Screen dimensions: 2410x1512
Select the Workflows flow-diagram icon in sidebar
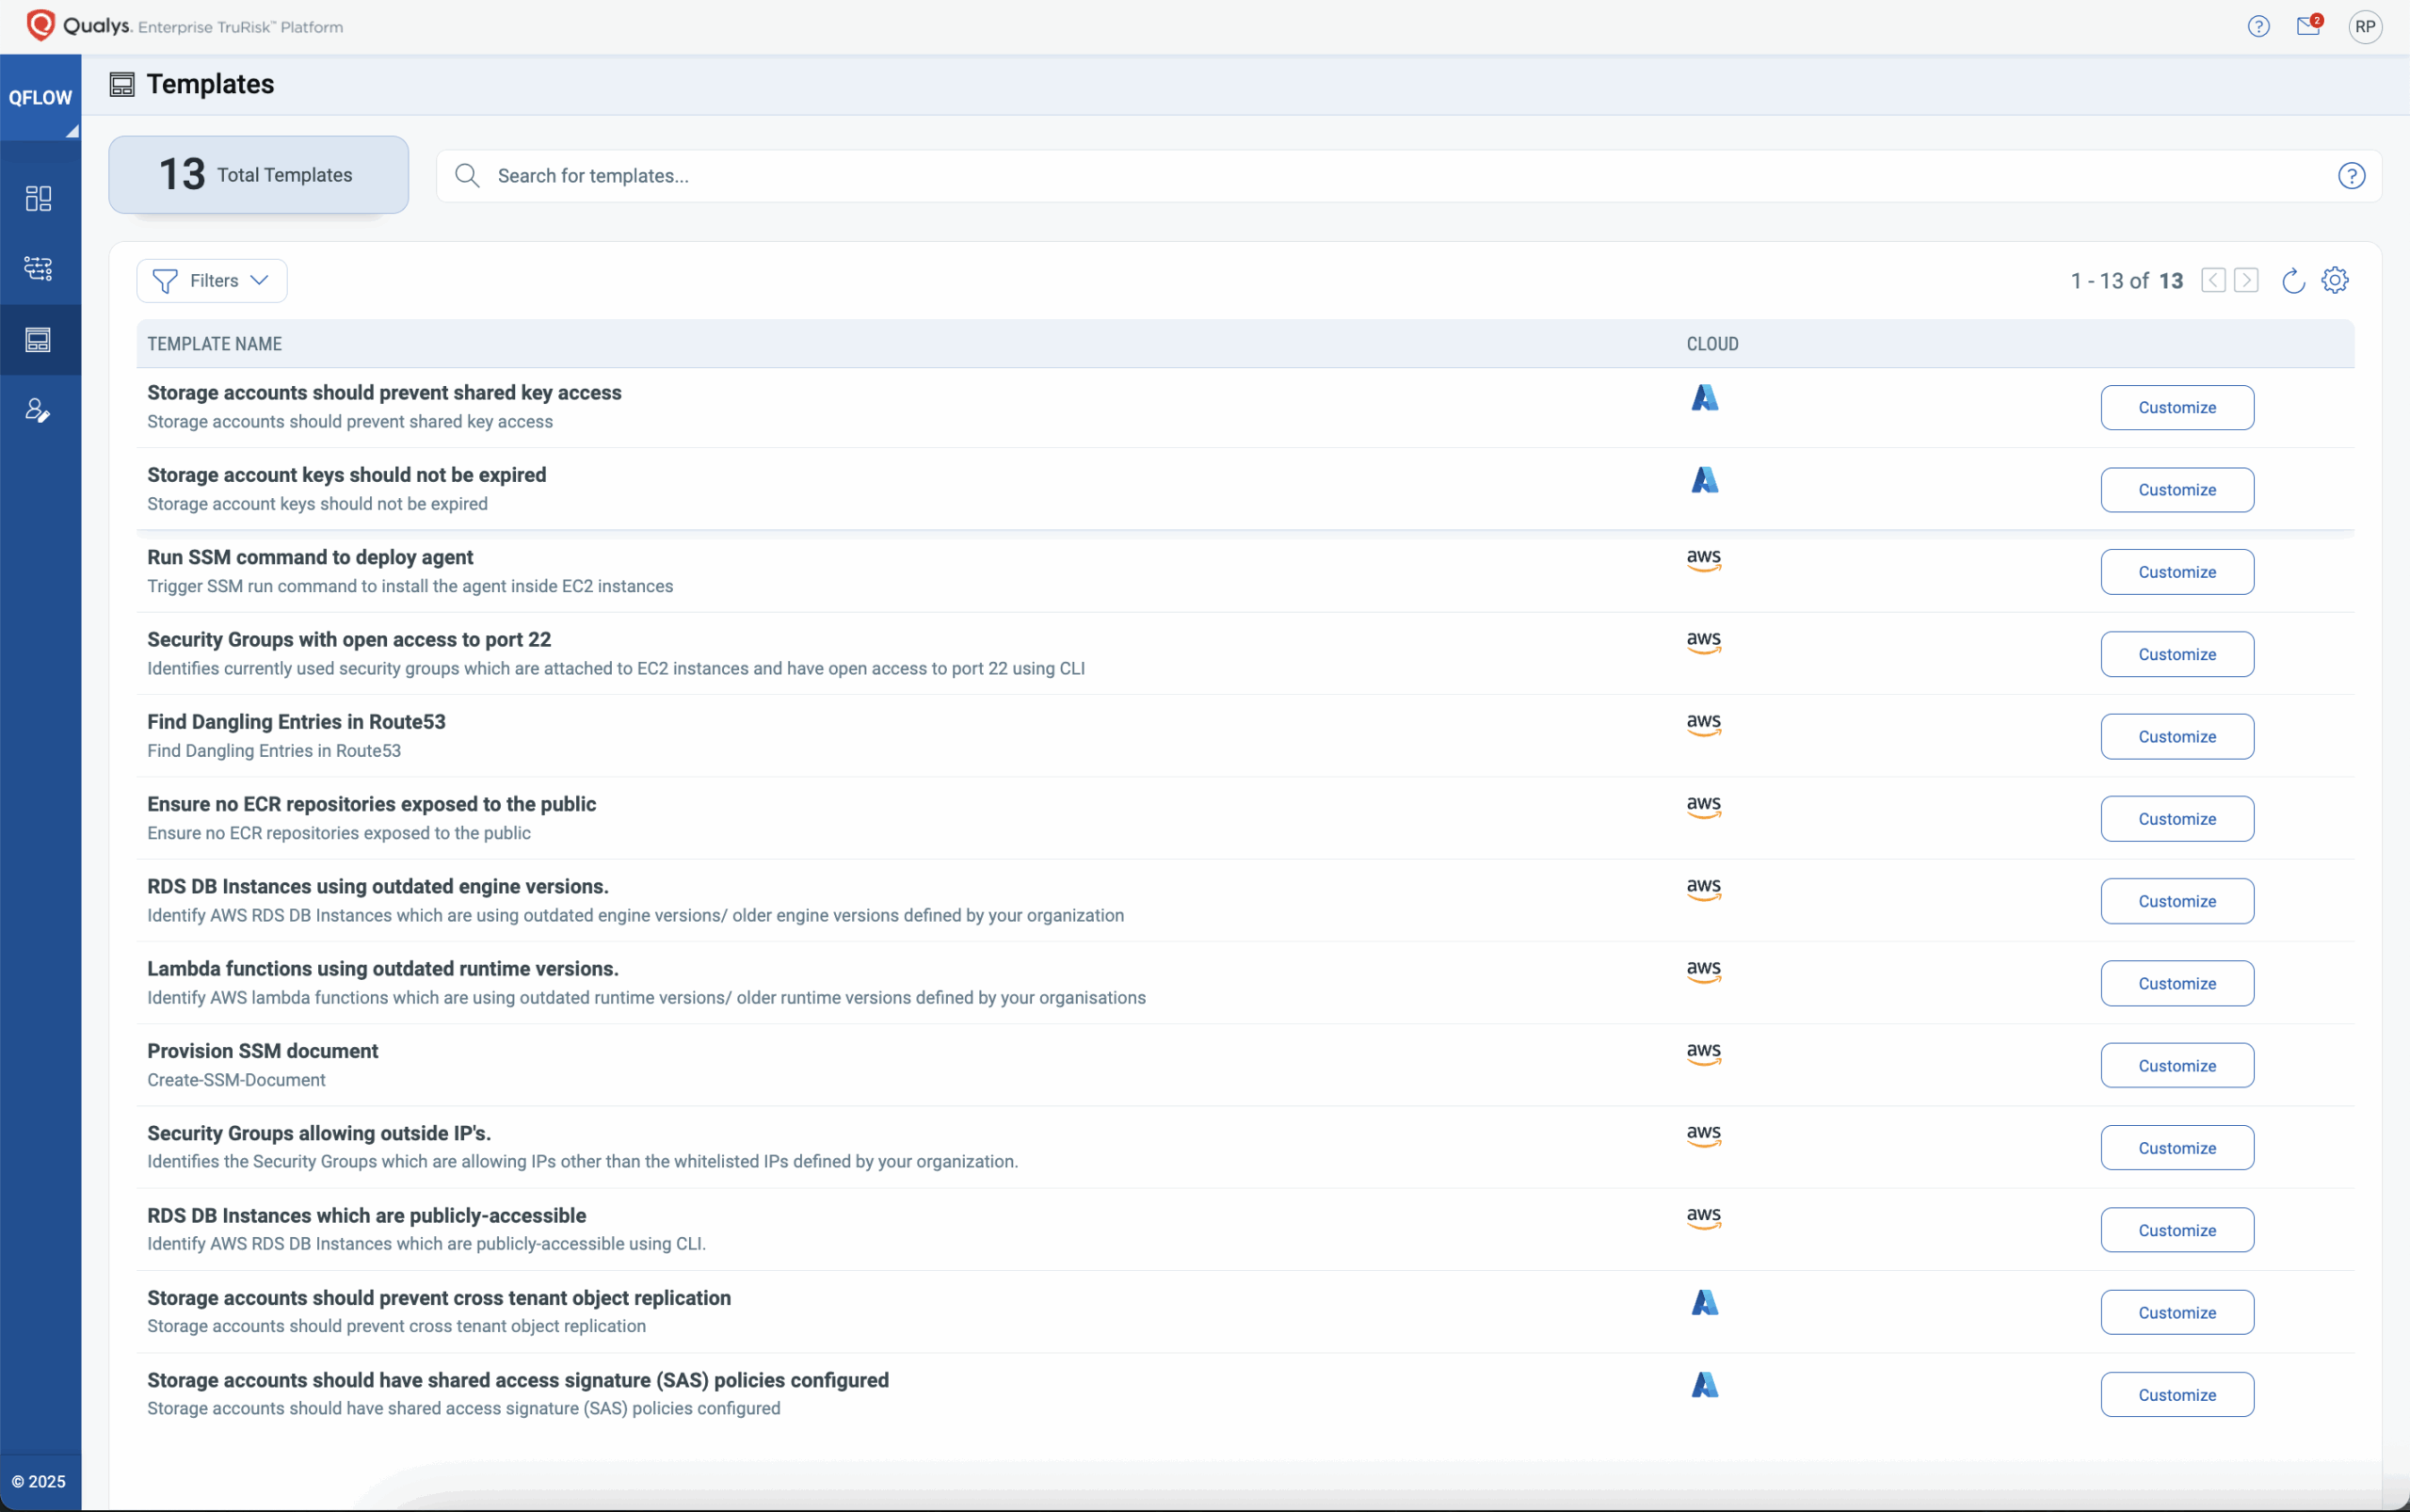tap(39, 267)
